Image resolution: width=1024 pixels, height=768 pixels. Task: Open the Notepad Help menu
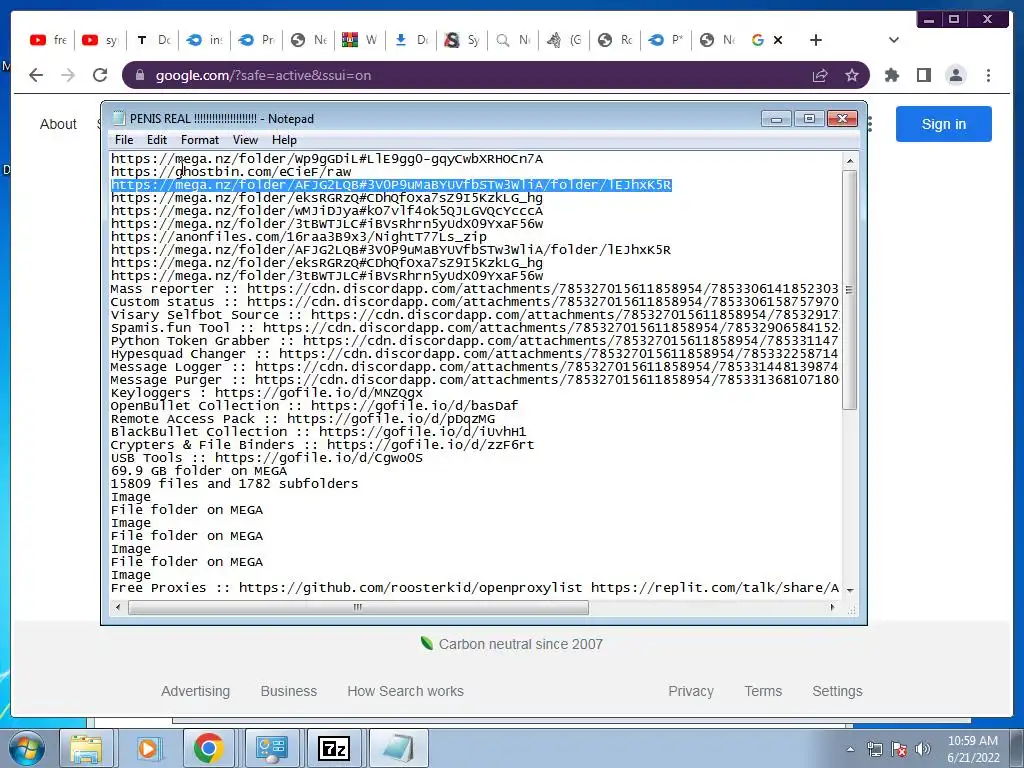coord(284,140)
